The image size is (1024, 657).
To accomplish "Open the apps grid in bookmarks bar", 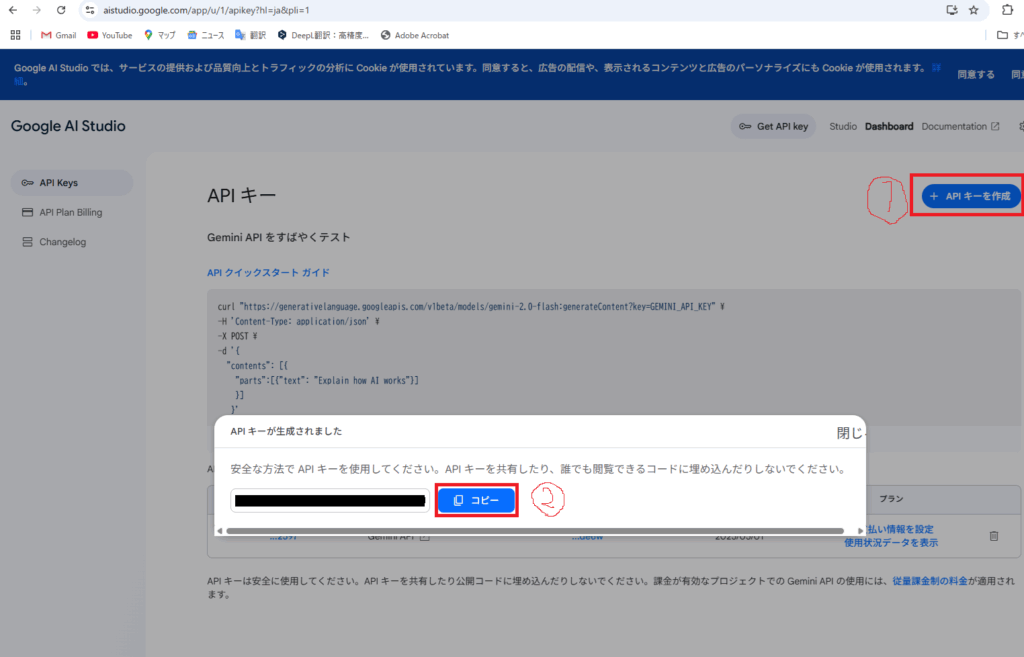I will click(x=15, y=35).
